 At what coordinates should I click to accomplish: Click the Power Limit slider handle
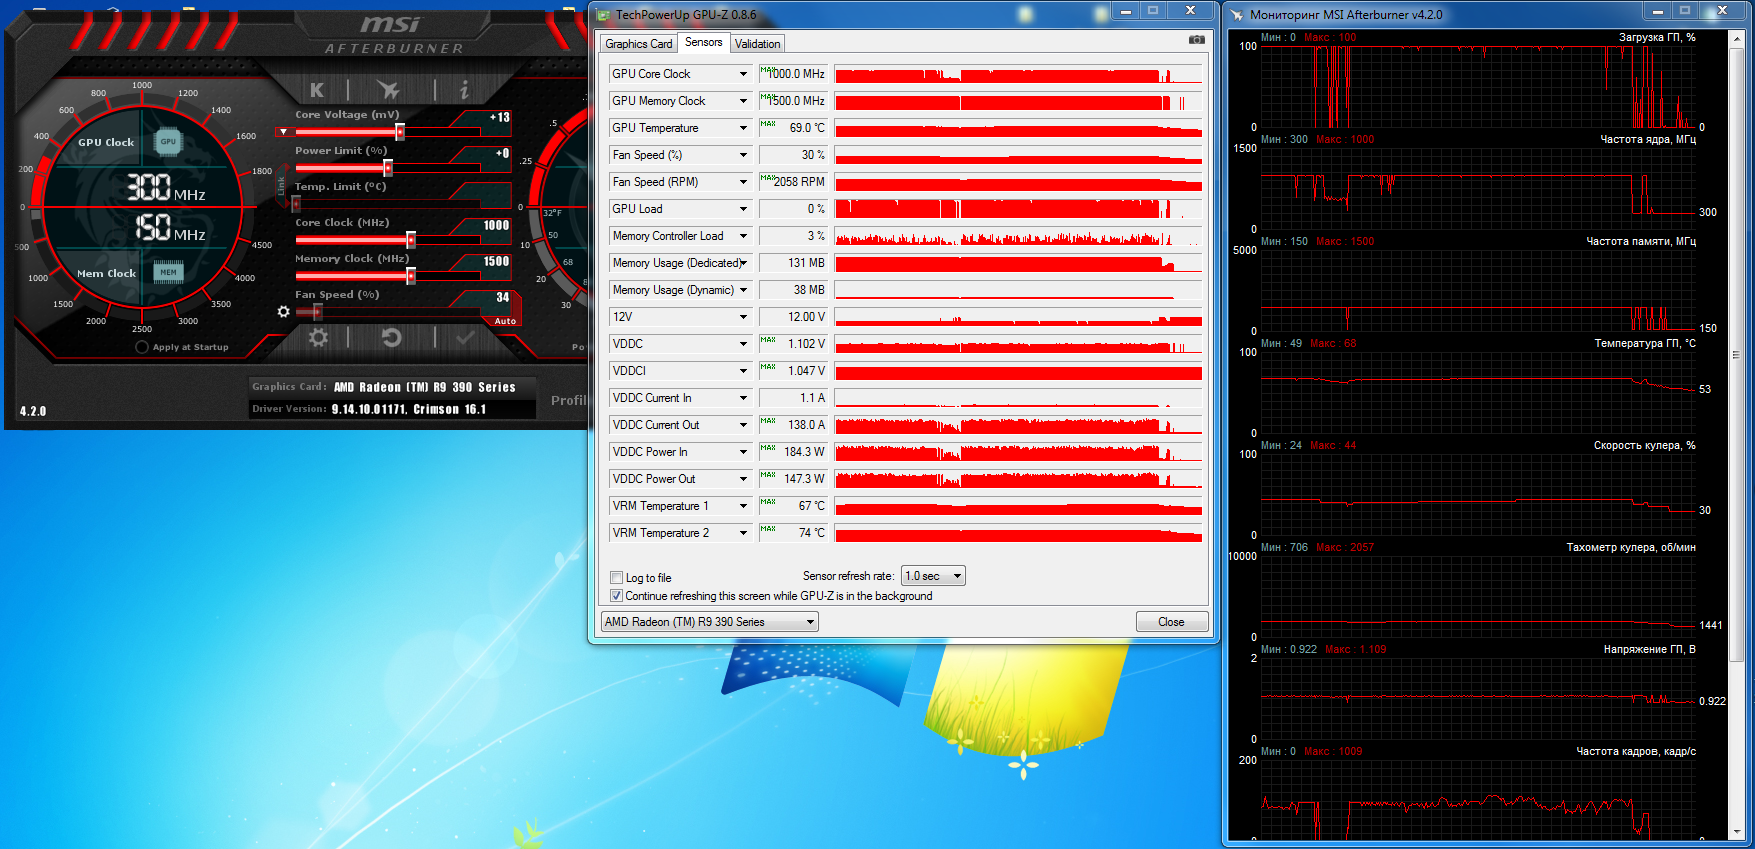388,168
